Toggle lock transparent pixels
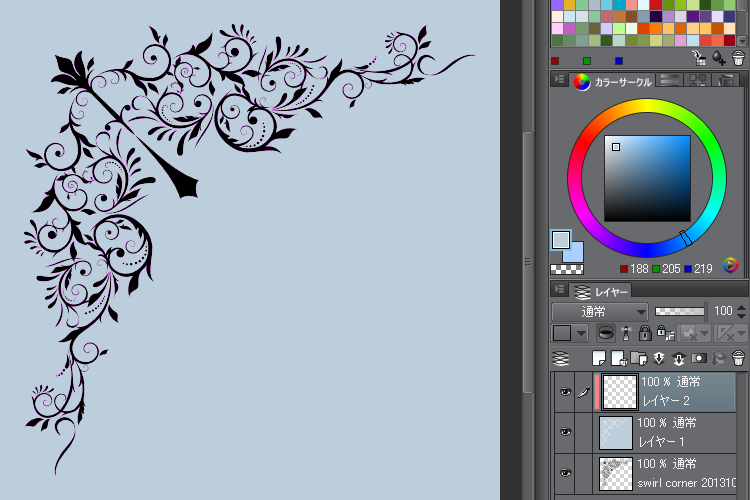 [665, 333]
